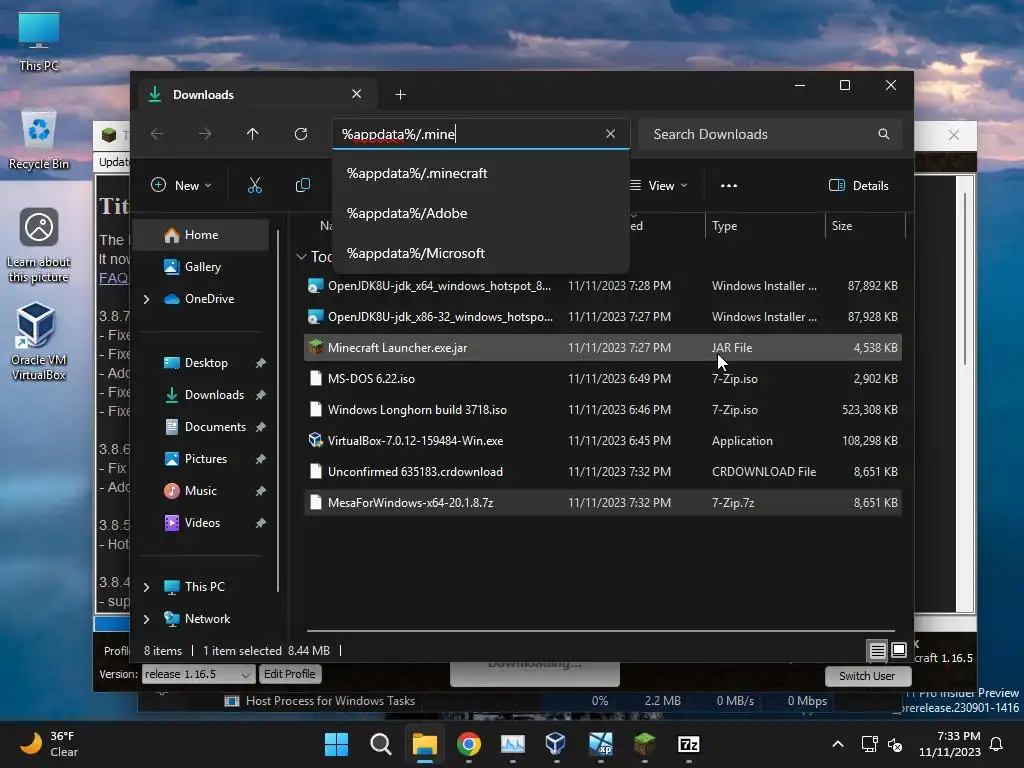This screenshot has height=768, width=1024.
Task: Click the Search Downloads magnifier icon
Action: click(884, 134)
